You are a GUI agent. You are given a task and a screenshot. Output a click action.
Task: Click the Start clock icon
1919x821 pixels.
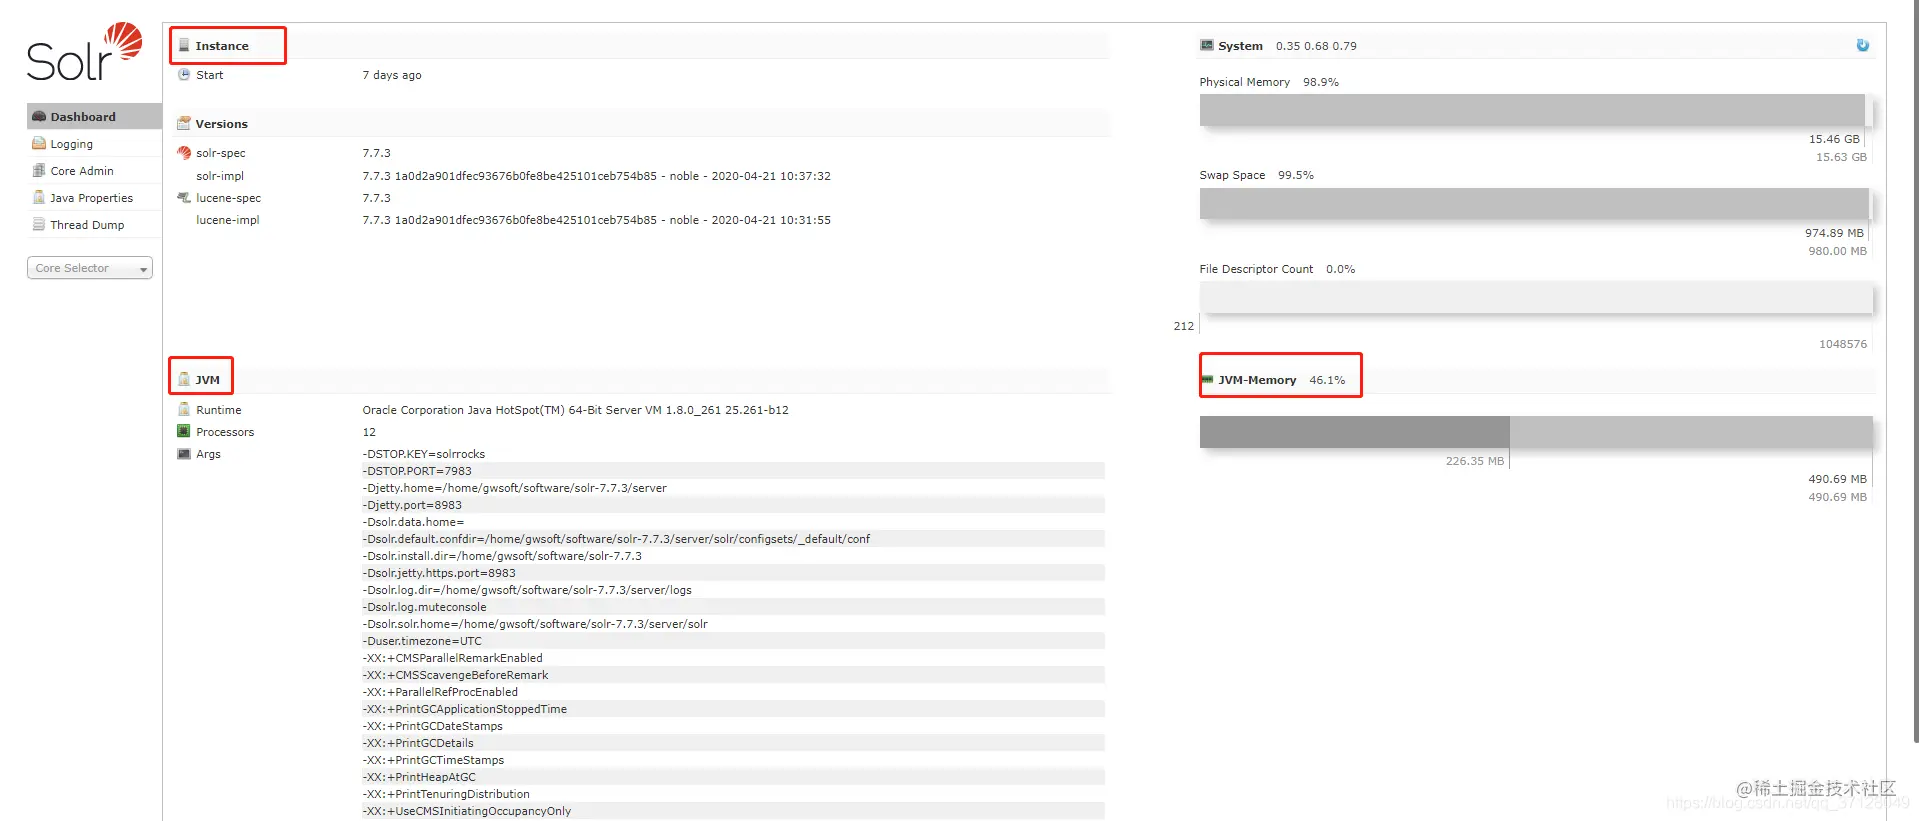pos(184,74)
